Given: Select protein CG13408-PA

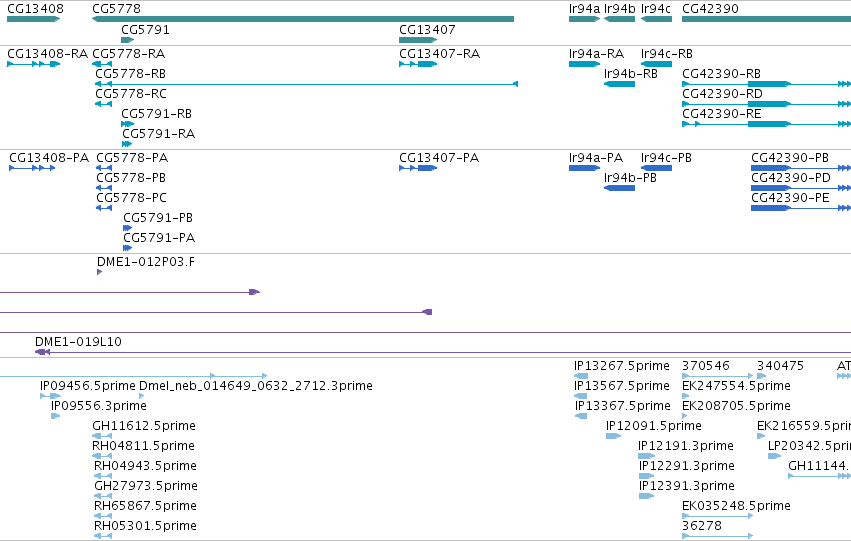Looking at the screenshot, I should [49, 158].
